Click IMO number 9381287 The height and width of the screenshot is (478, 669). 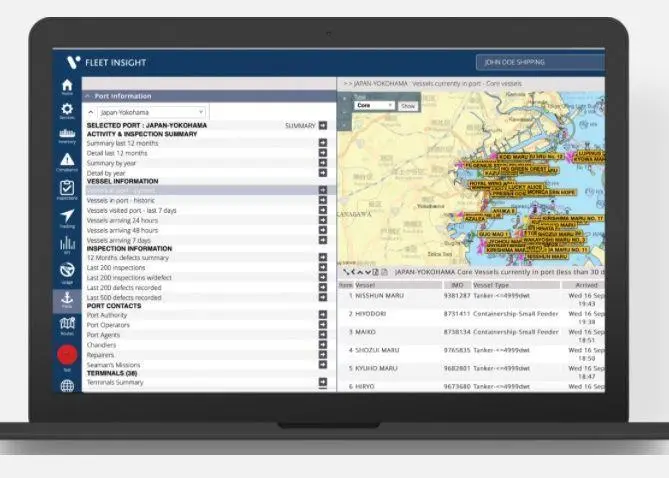[x=457, y=295]
